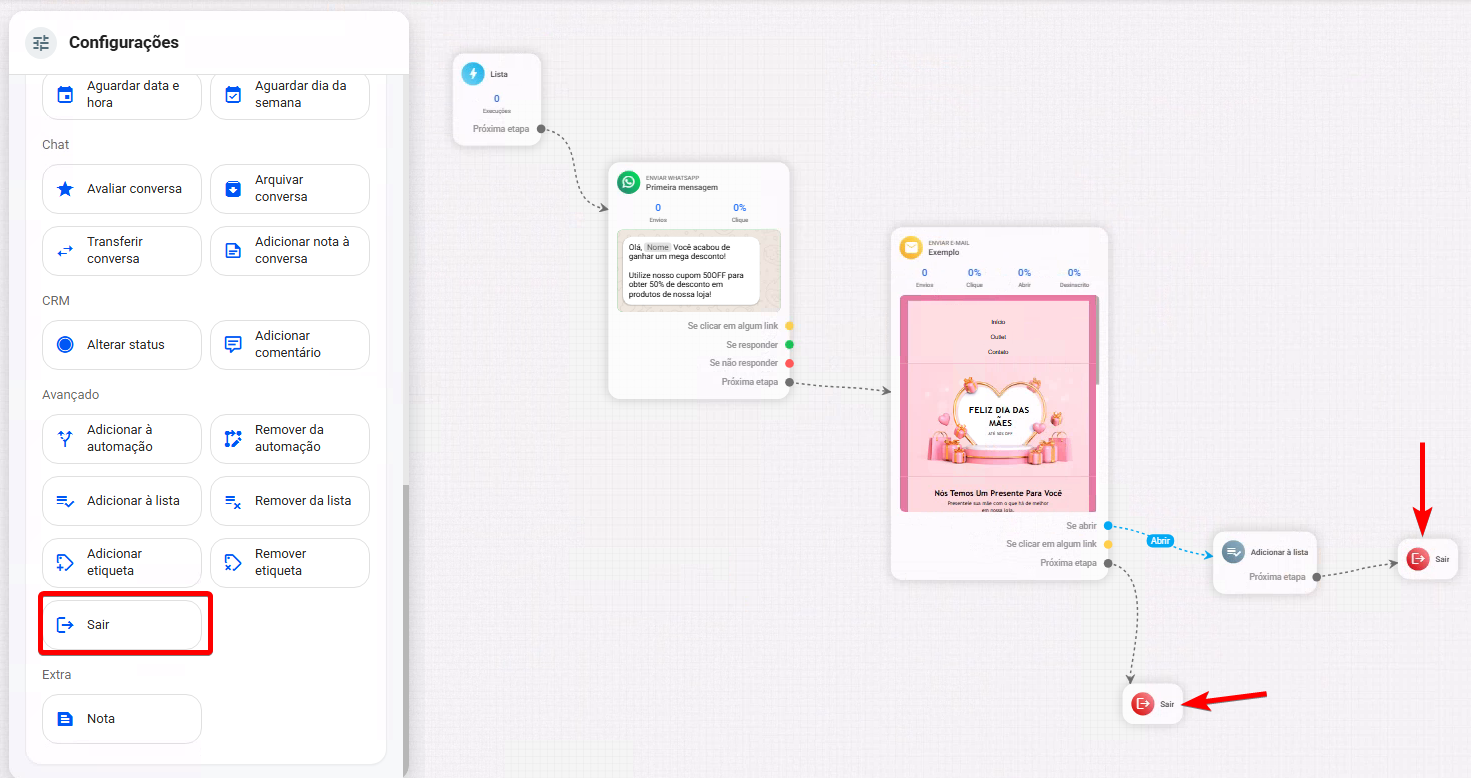Click the tag-plus icon for Adicionar etiqueta
The width and height of the screenshot is (1471, 778).
[65, 563]
